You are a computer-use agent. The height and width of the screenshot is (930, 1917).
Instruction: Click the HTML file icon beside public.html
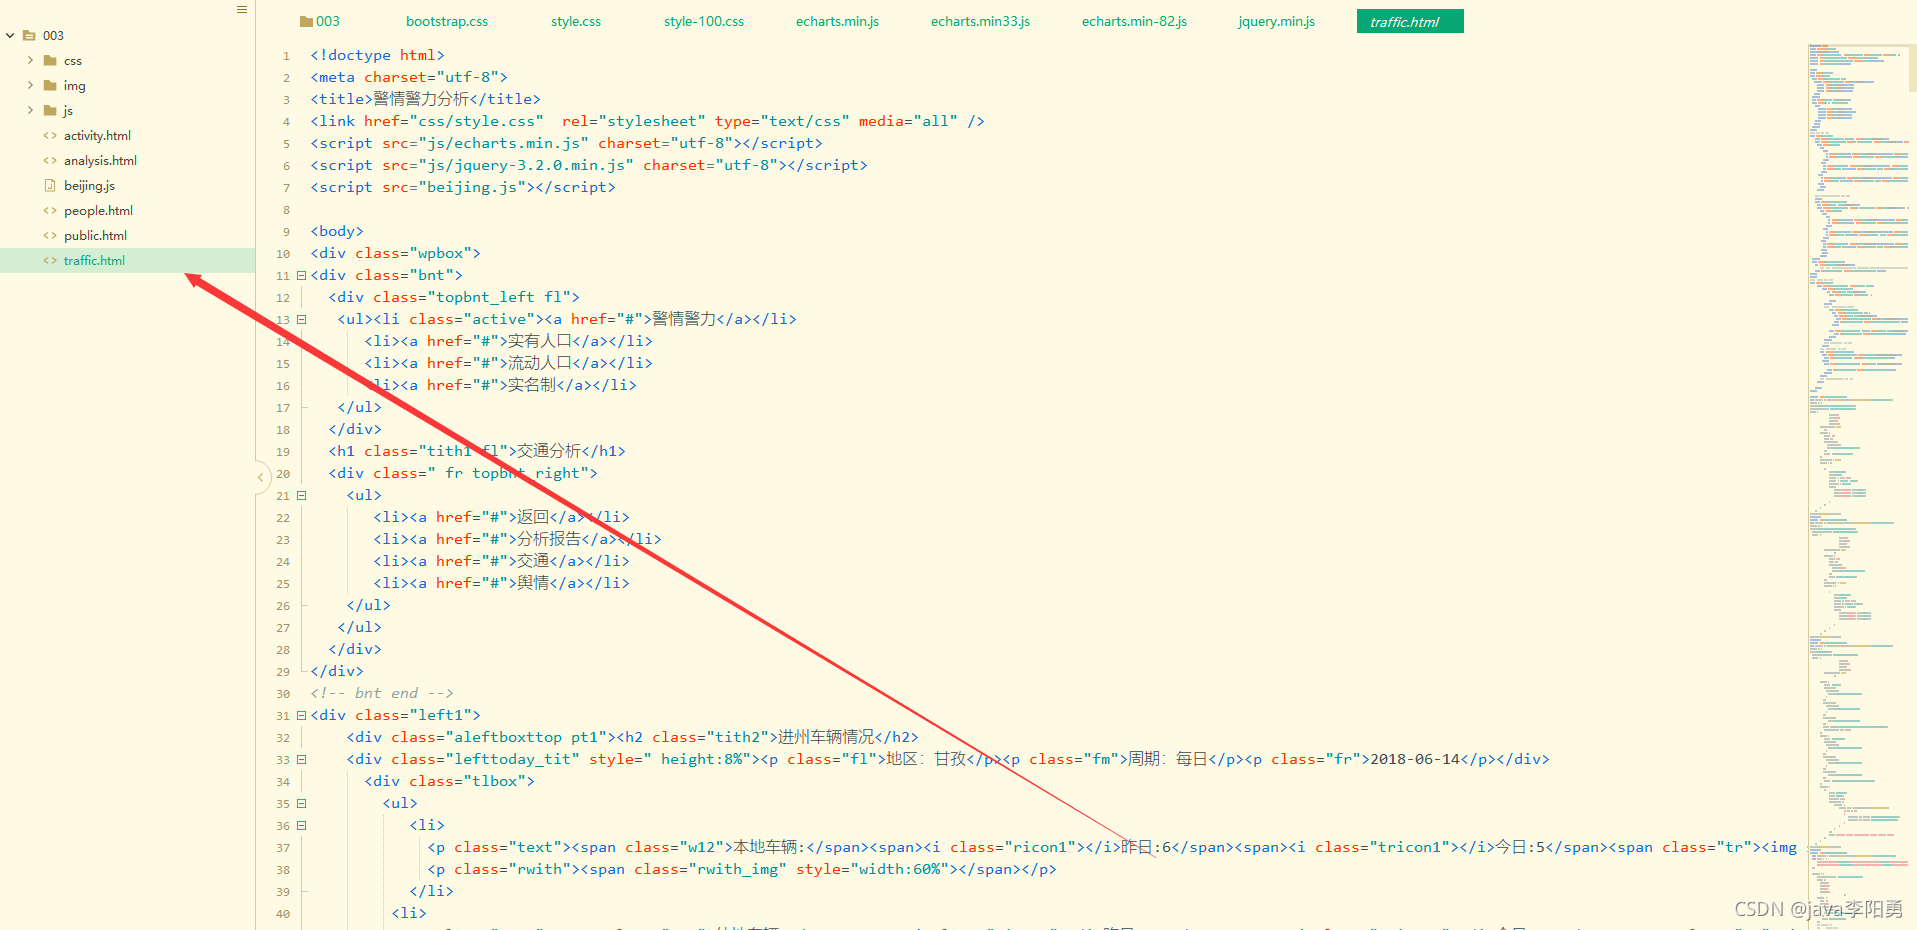(x=50, y=235)
